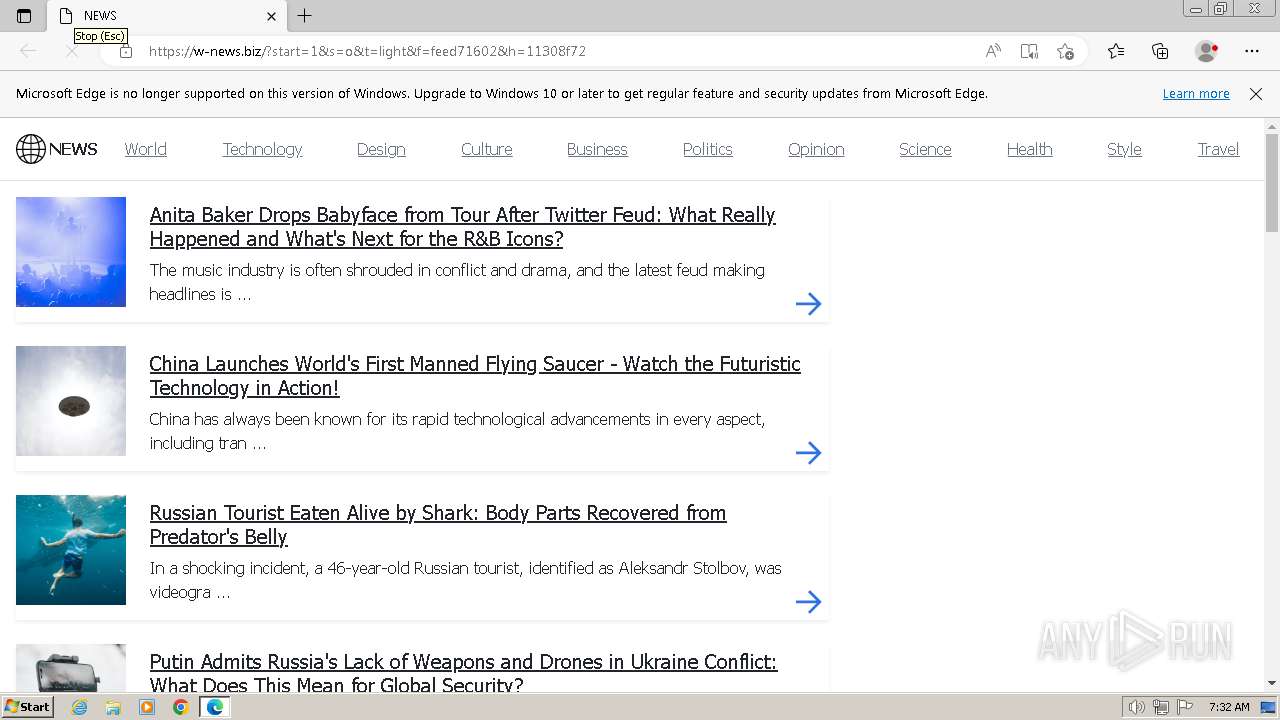Click Learn more link in notification

click(1196, 94)
